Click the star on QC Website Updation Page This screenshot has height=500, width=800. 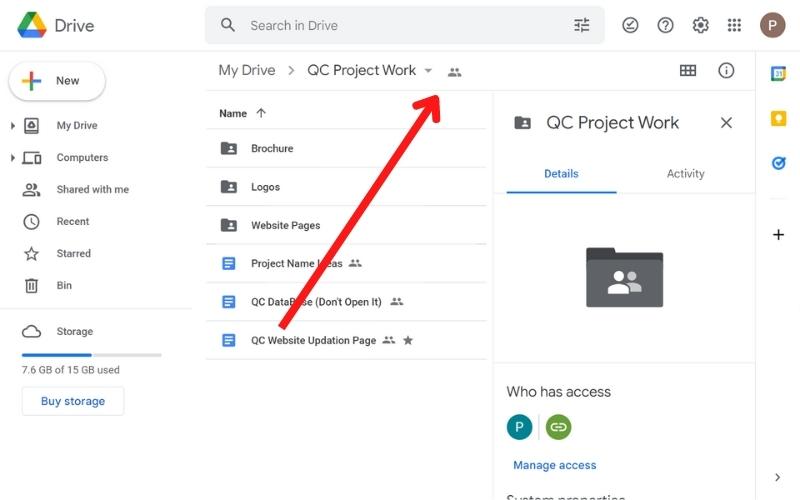point(408,341)
